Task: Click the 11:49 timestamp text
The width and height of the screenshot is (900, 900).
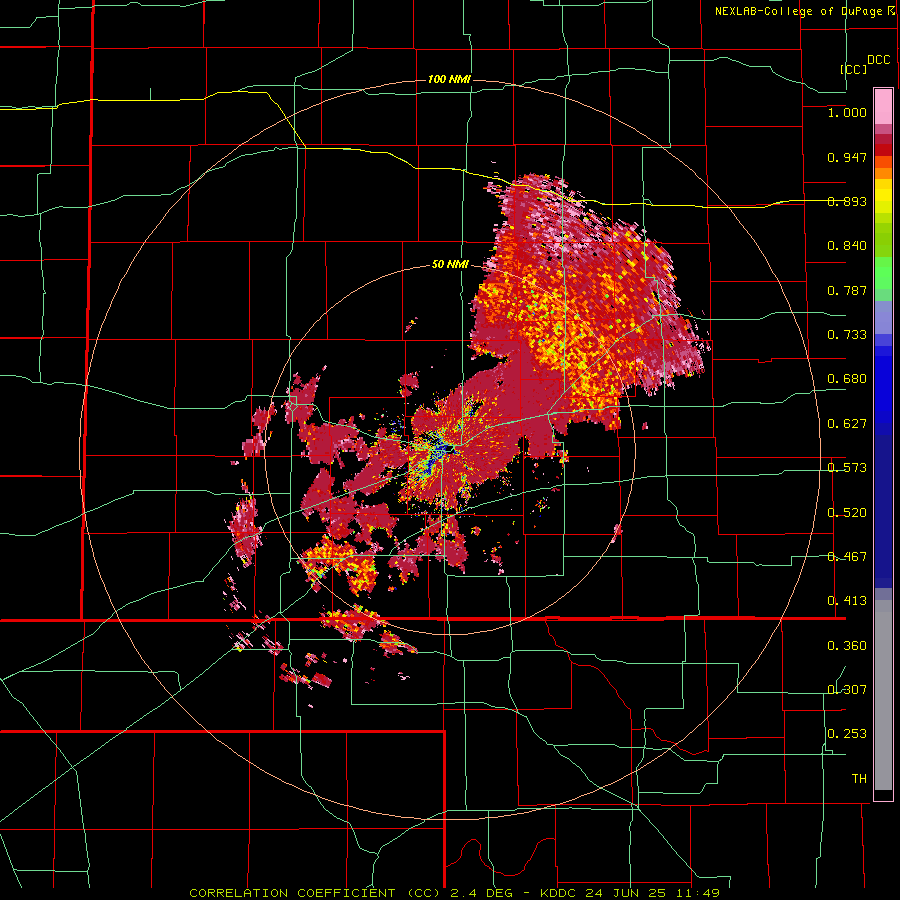Action: coord(697,893)
